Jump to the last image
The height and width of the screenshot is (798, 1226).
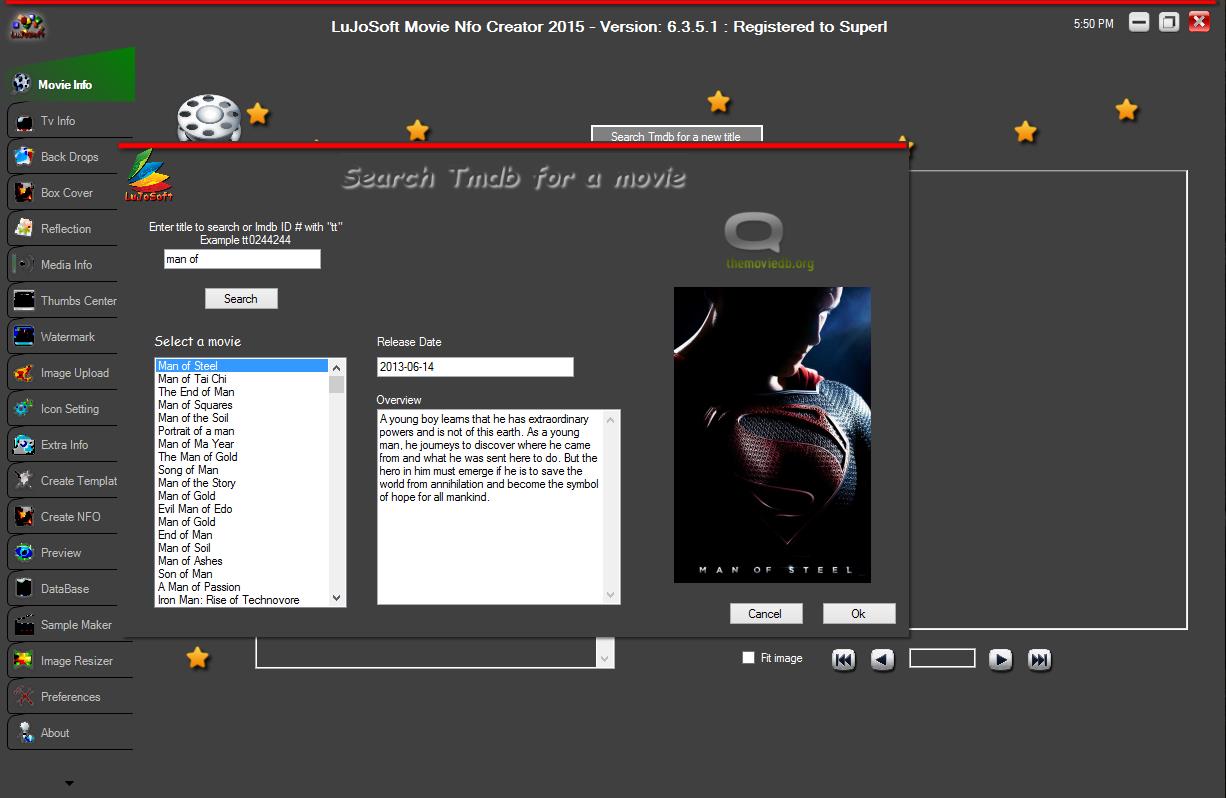coord(1040,659)
